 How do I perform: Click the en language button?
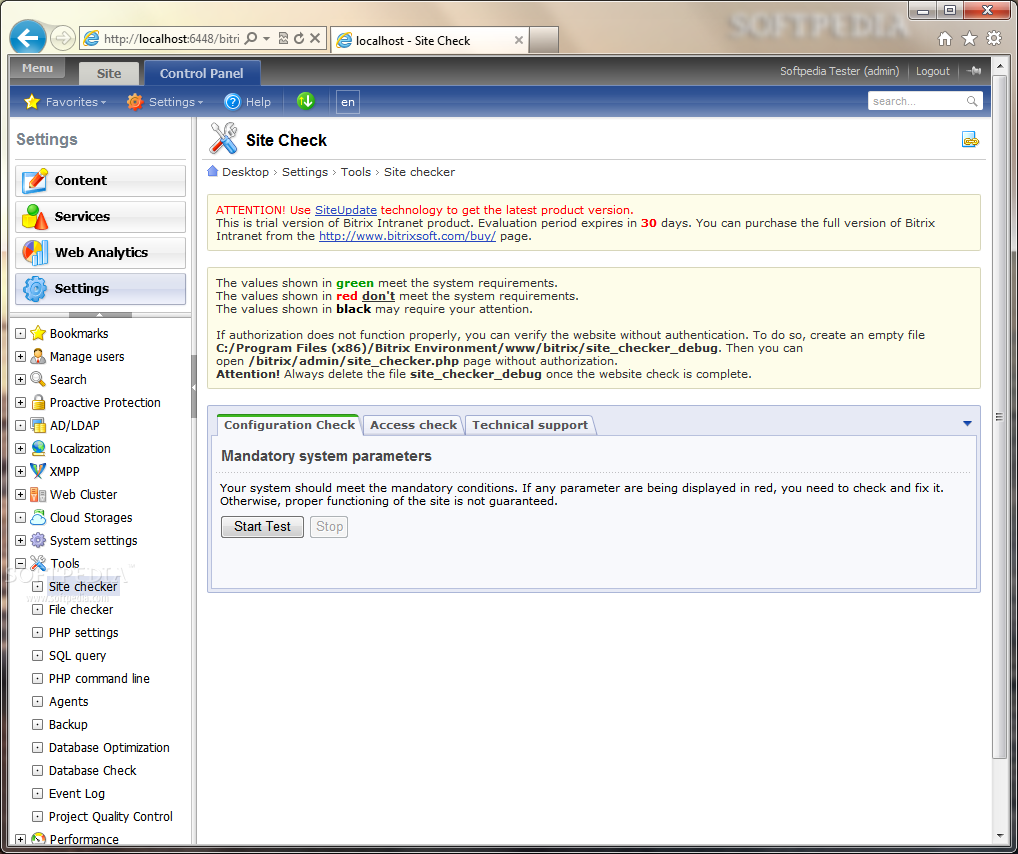coord(348,102)
